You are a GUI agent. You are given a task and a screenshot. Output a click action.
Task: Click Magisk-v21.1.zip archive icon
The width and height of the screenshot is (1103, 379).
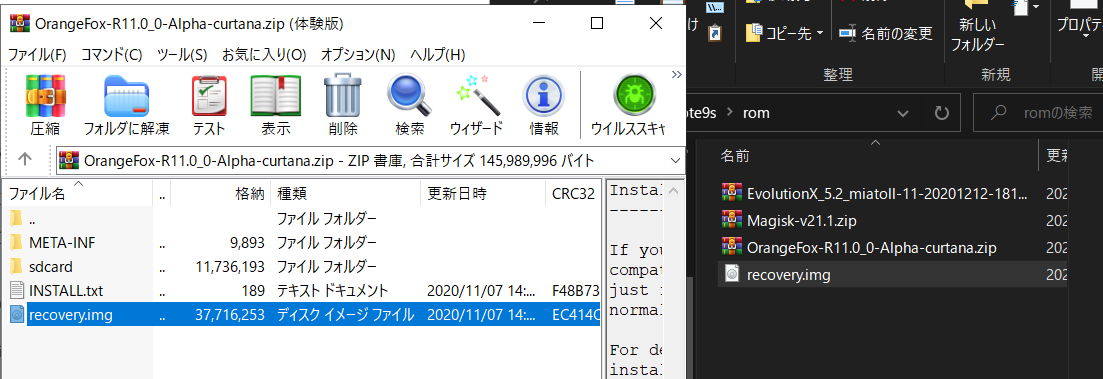732,220
